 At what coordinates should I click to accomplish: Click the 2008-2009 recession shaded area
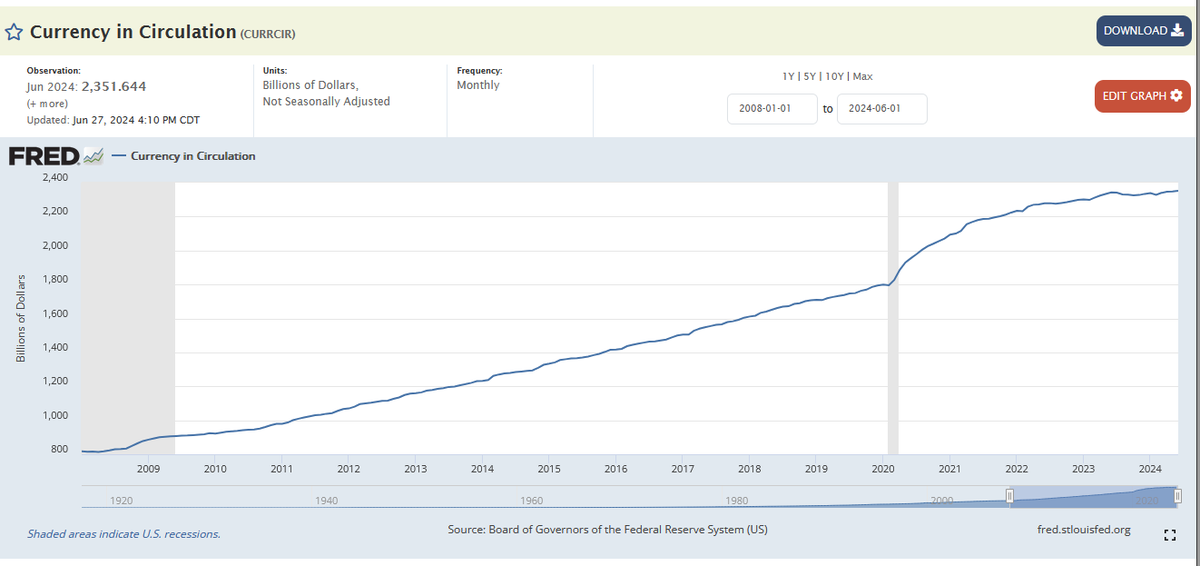127,318
